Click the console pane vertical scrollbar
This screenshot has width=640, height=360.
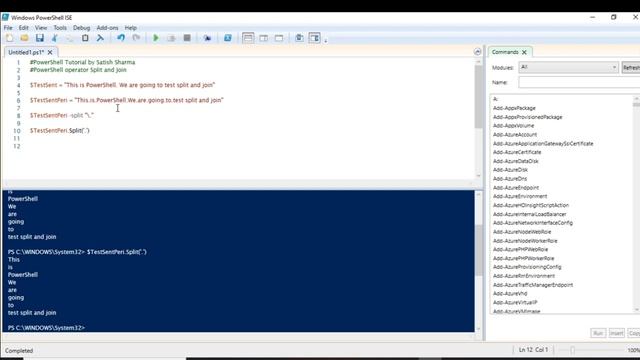pos(478,250)
